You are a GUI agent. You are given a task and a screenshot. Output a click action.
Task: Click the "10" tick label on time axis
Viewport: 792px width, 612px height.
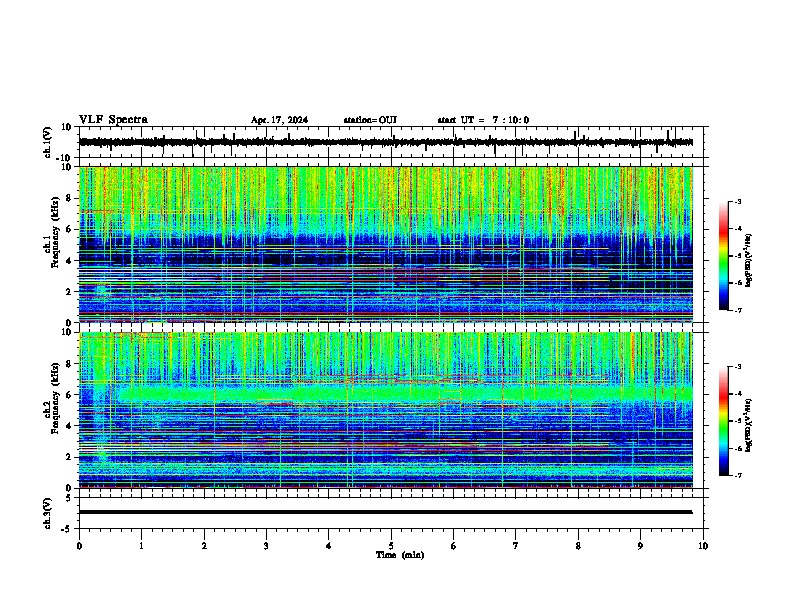703,546
